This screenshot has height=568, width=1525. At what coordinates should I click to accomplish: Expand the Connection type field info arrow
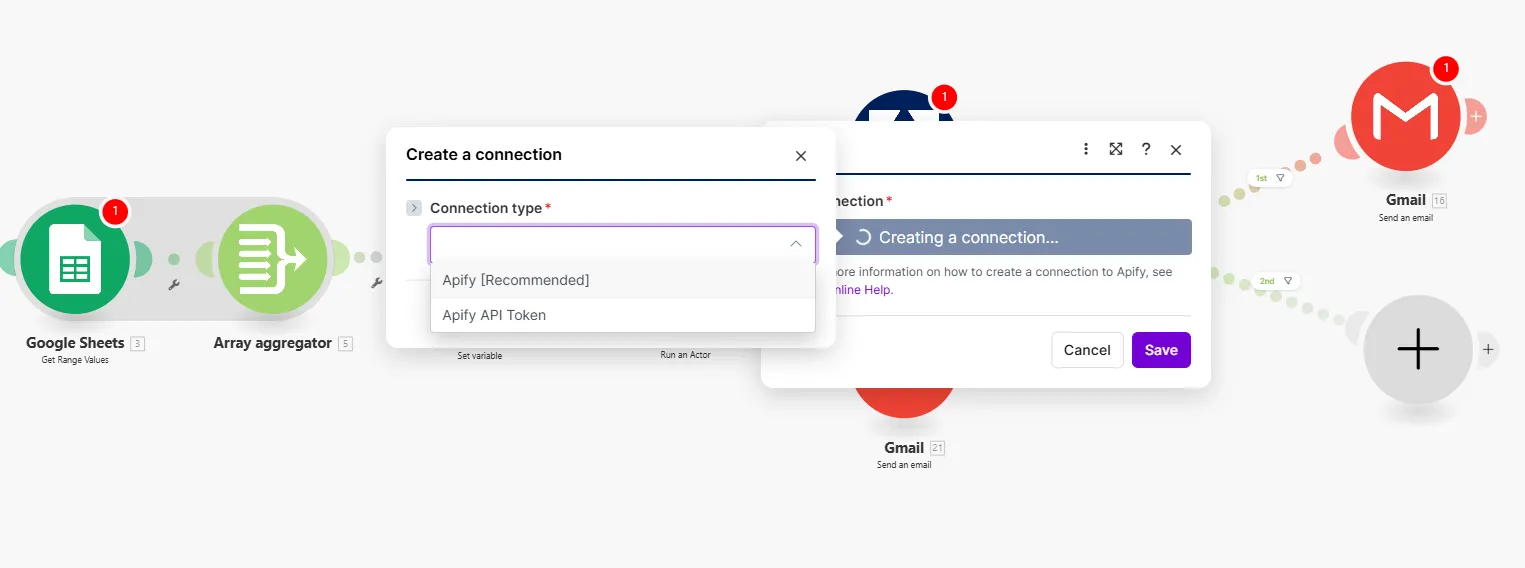[414, 208]
